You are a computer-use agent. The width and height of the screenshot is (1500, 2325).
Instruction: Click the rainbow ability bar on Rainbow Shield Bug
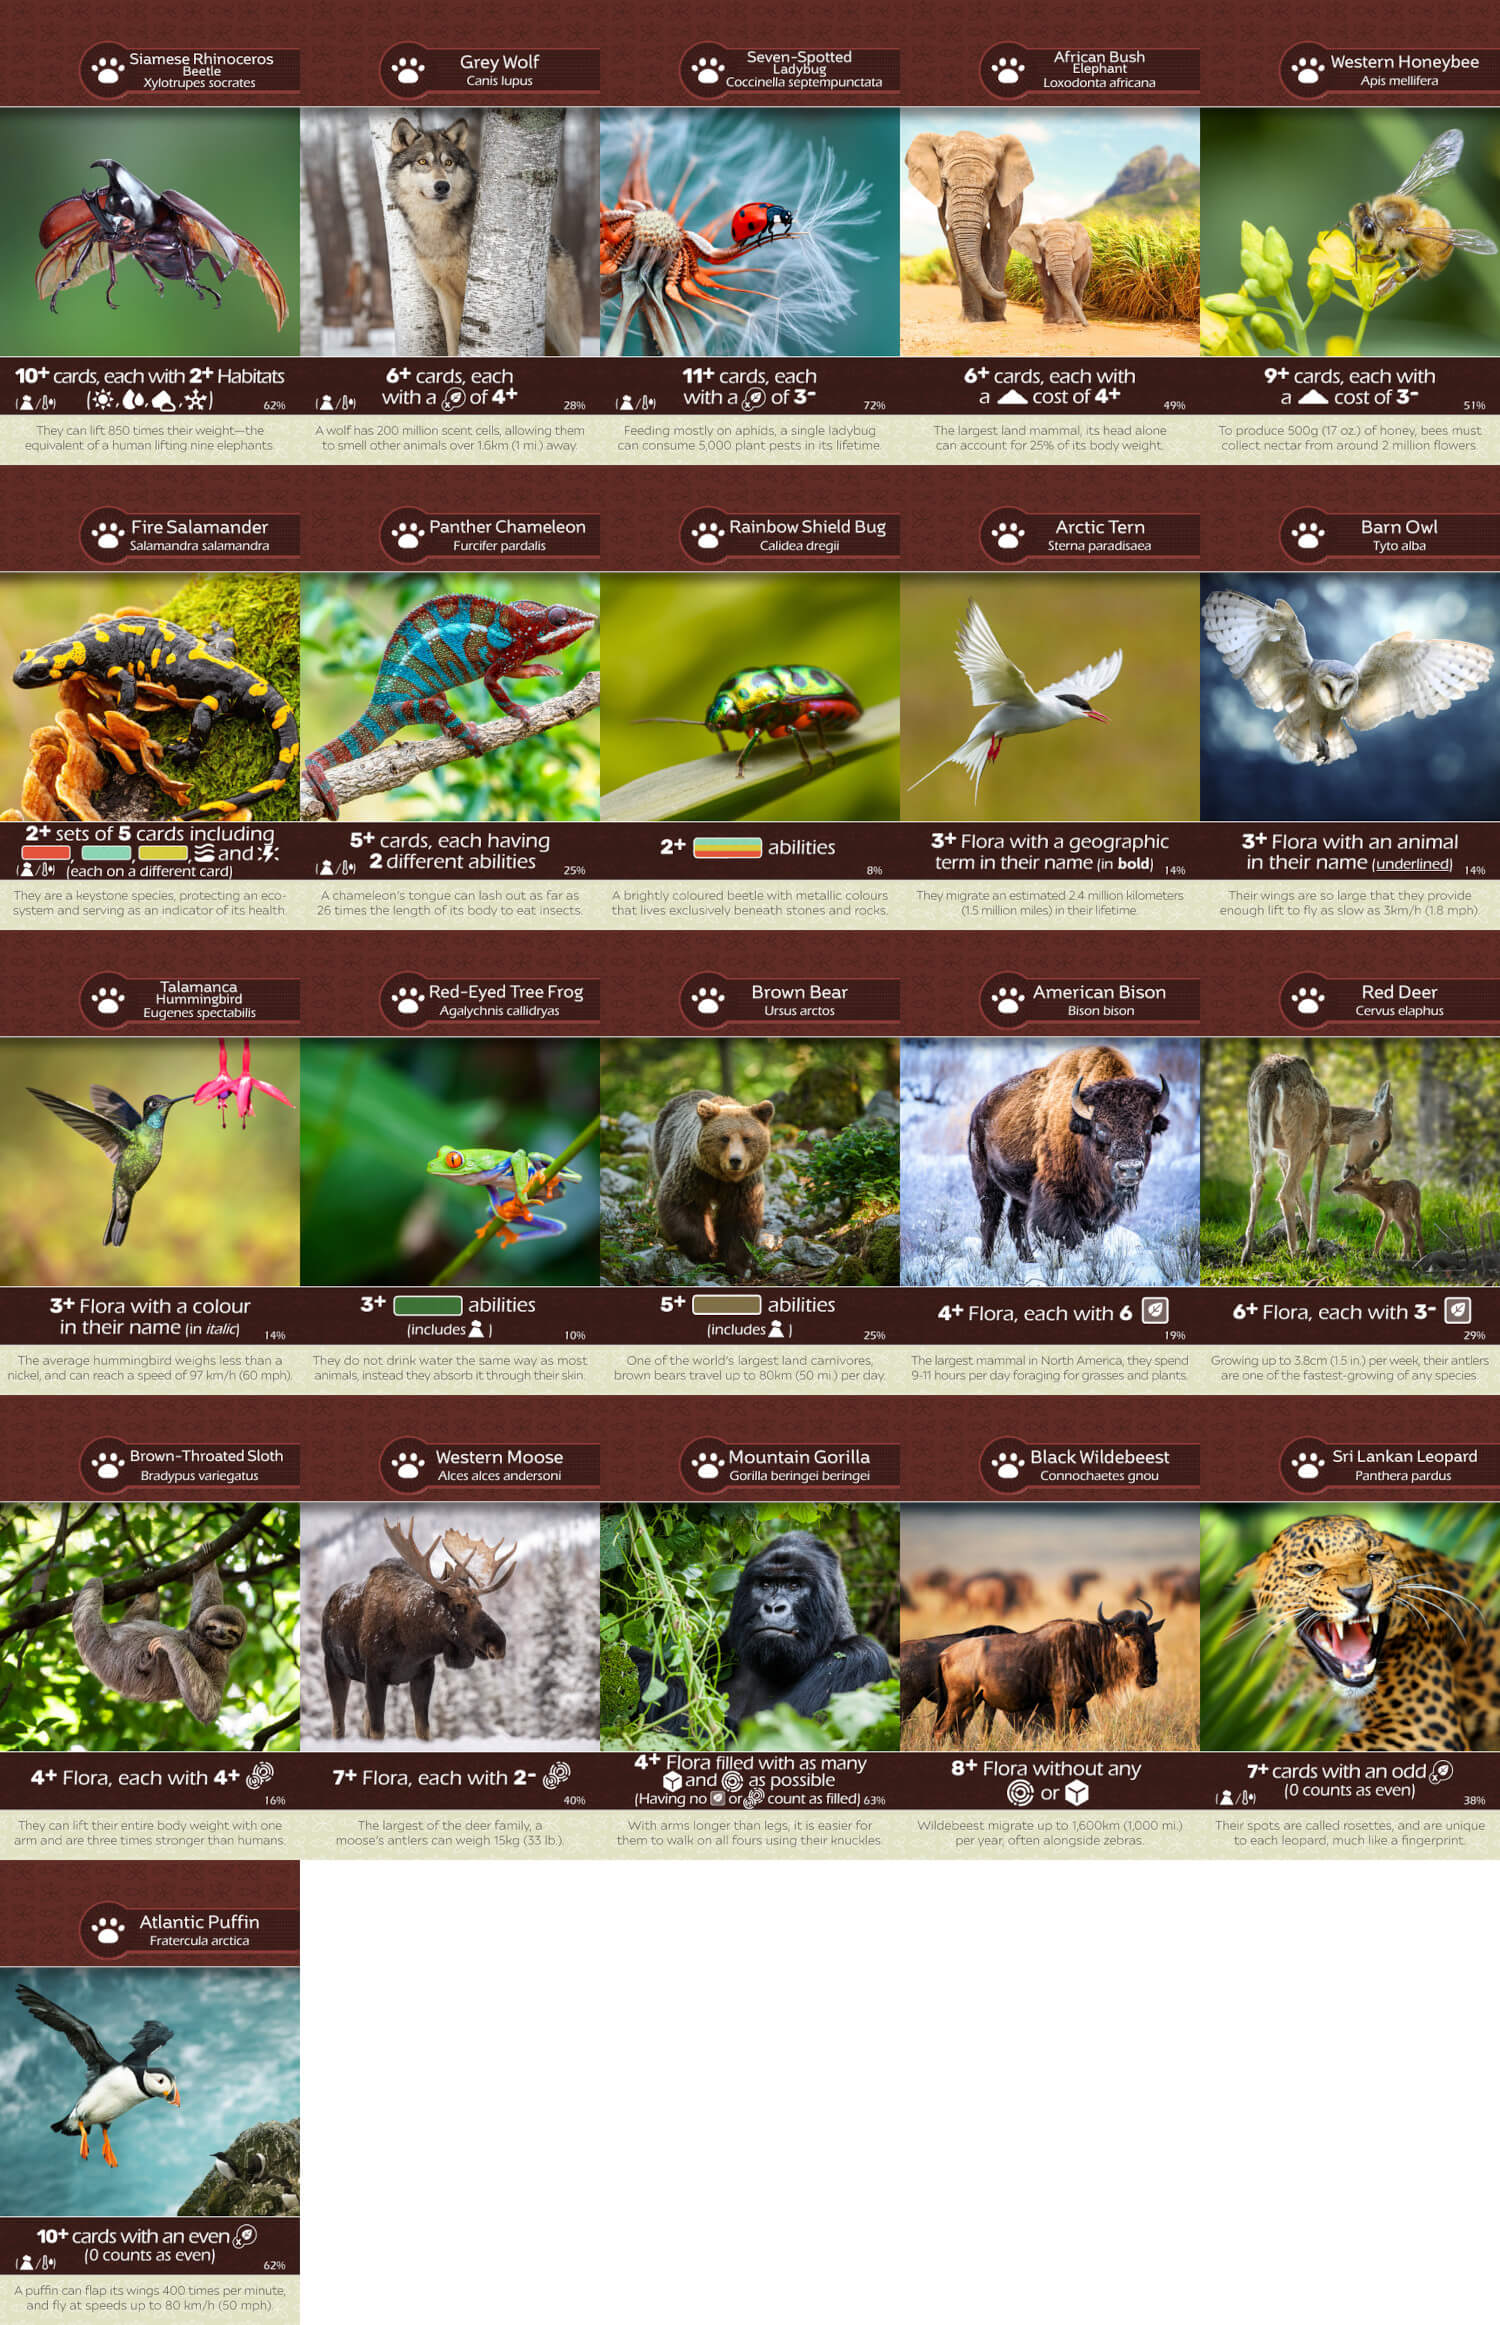click(727, 847)
